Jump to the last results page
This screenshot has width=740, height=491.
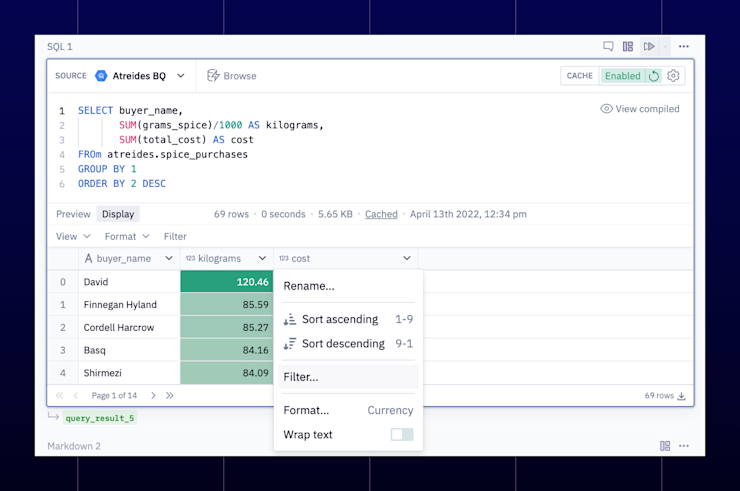tap(169, 395)
